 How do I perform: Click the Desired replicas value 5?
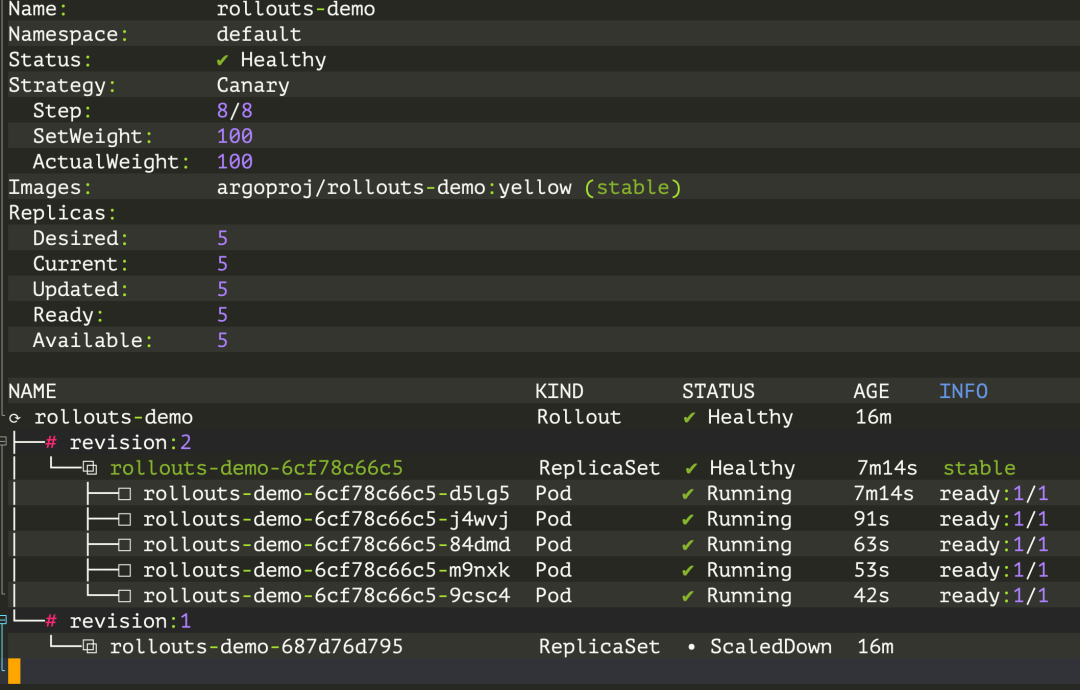tap(222, 238)
